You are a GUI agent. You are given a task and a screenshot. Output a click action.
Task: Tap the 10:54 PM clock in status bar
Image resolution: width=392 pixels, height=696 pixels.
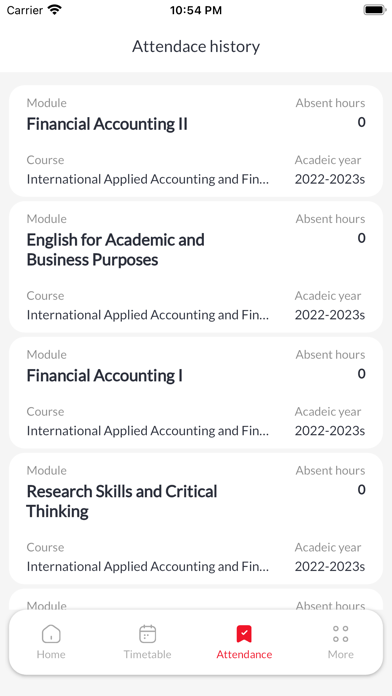[x=196, y=10]
